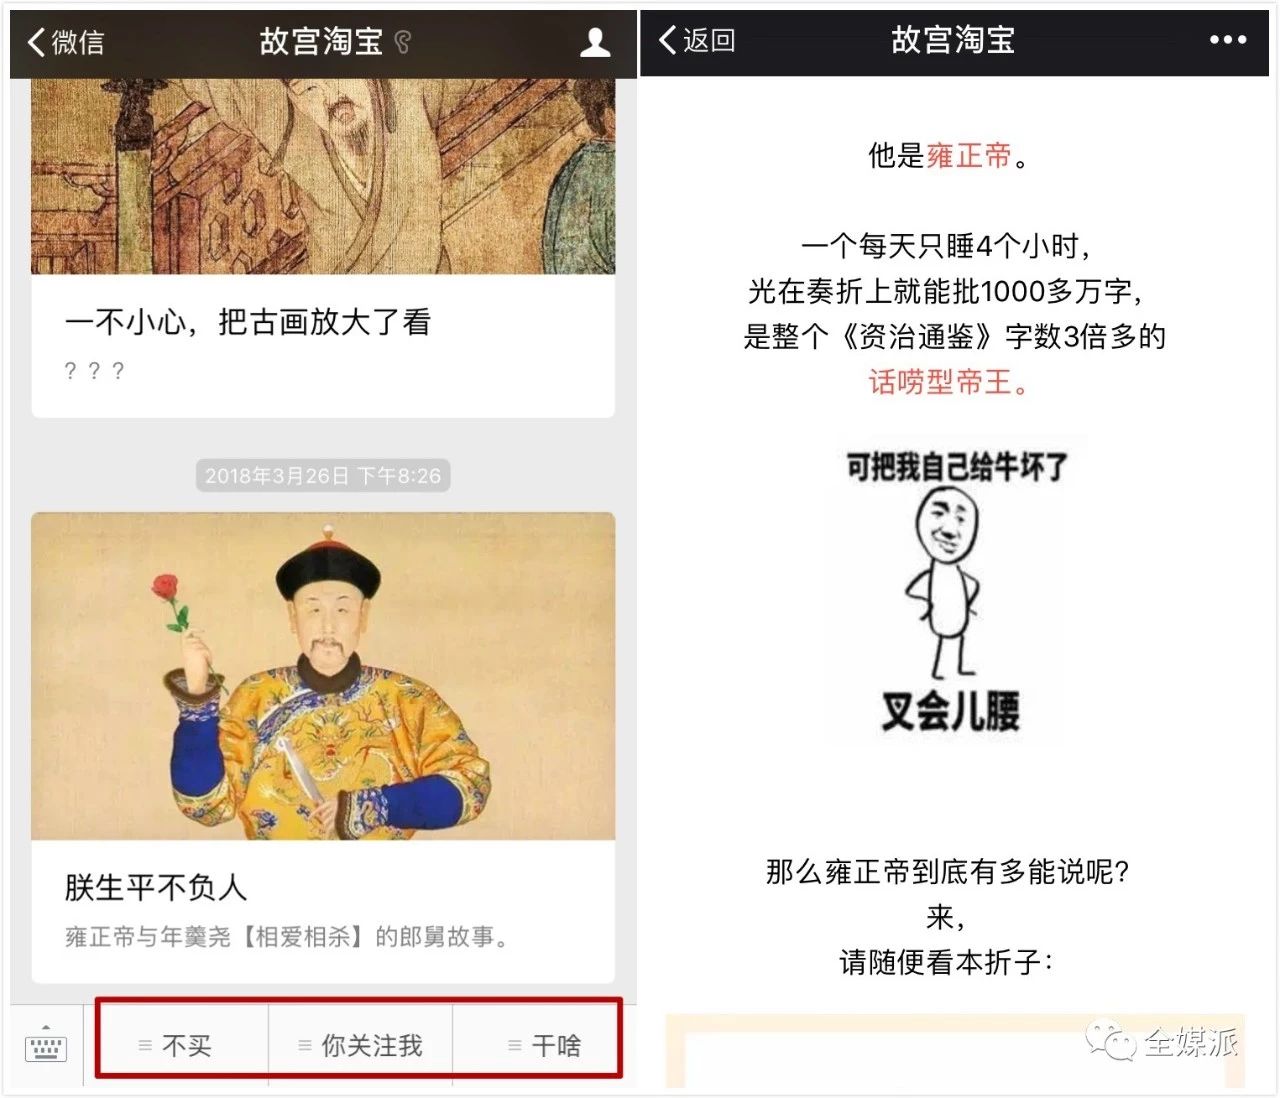Image resolution: width=1280 pixels, height=1098 pixels.
Task: Expand the 干啥 bottom menu
Action: pyautogui.click(x=537, y=1044)
